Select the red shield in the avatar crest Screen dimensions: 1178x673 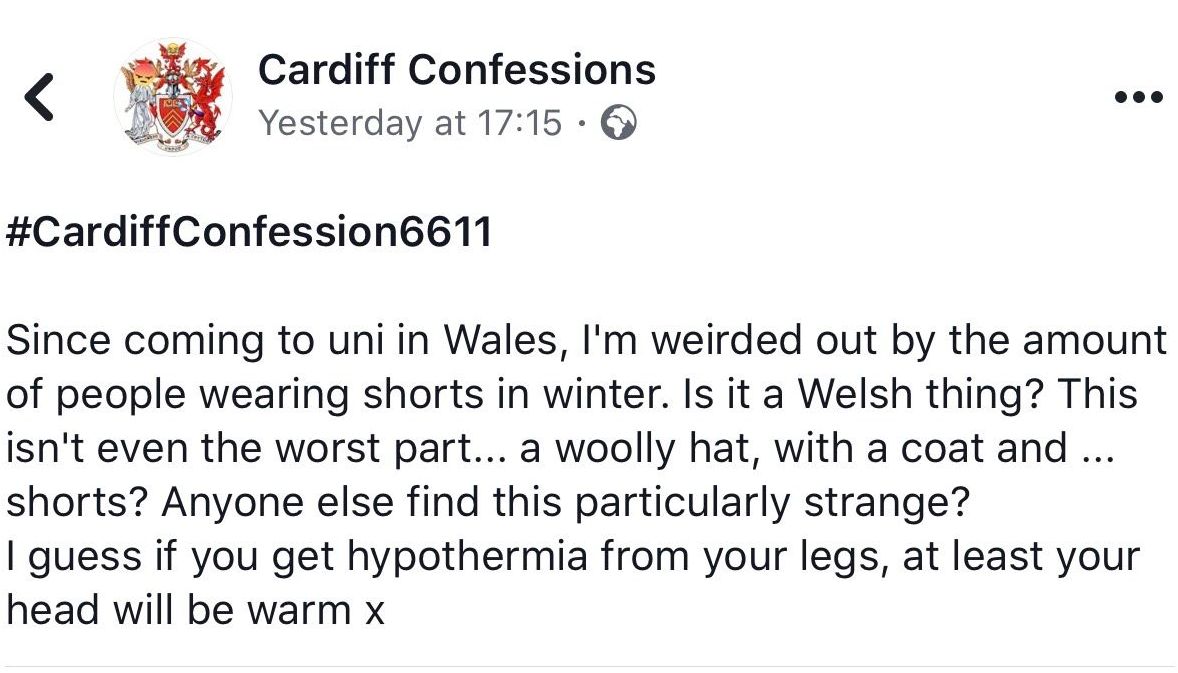(x=173, y=115)
